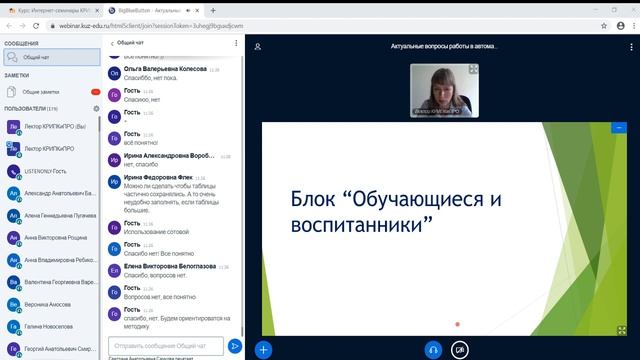The image size is (640, 360).
Task: Click the red notes notification badge
Action: 96,92
